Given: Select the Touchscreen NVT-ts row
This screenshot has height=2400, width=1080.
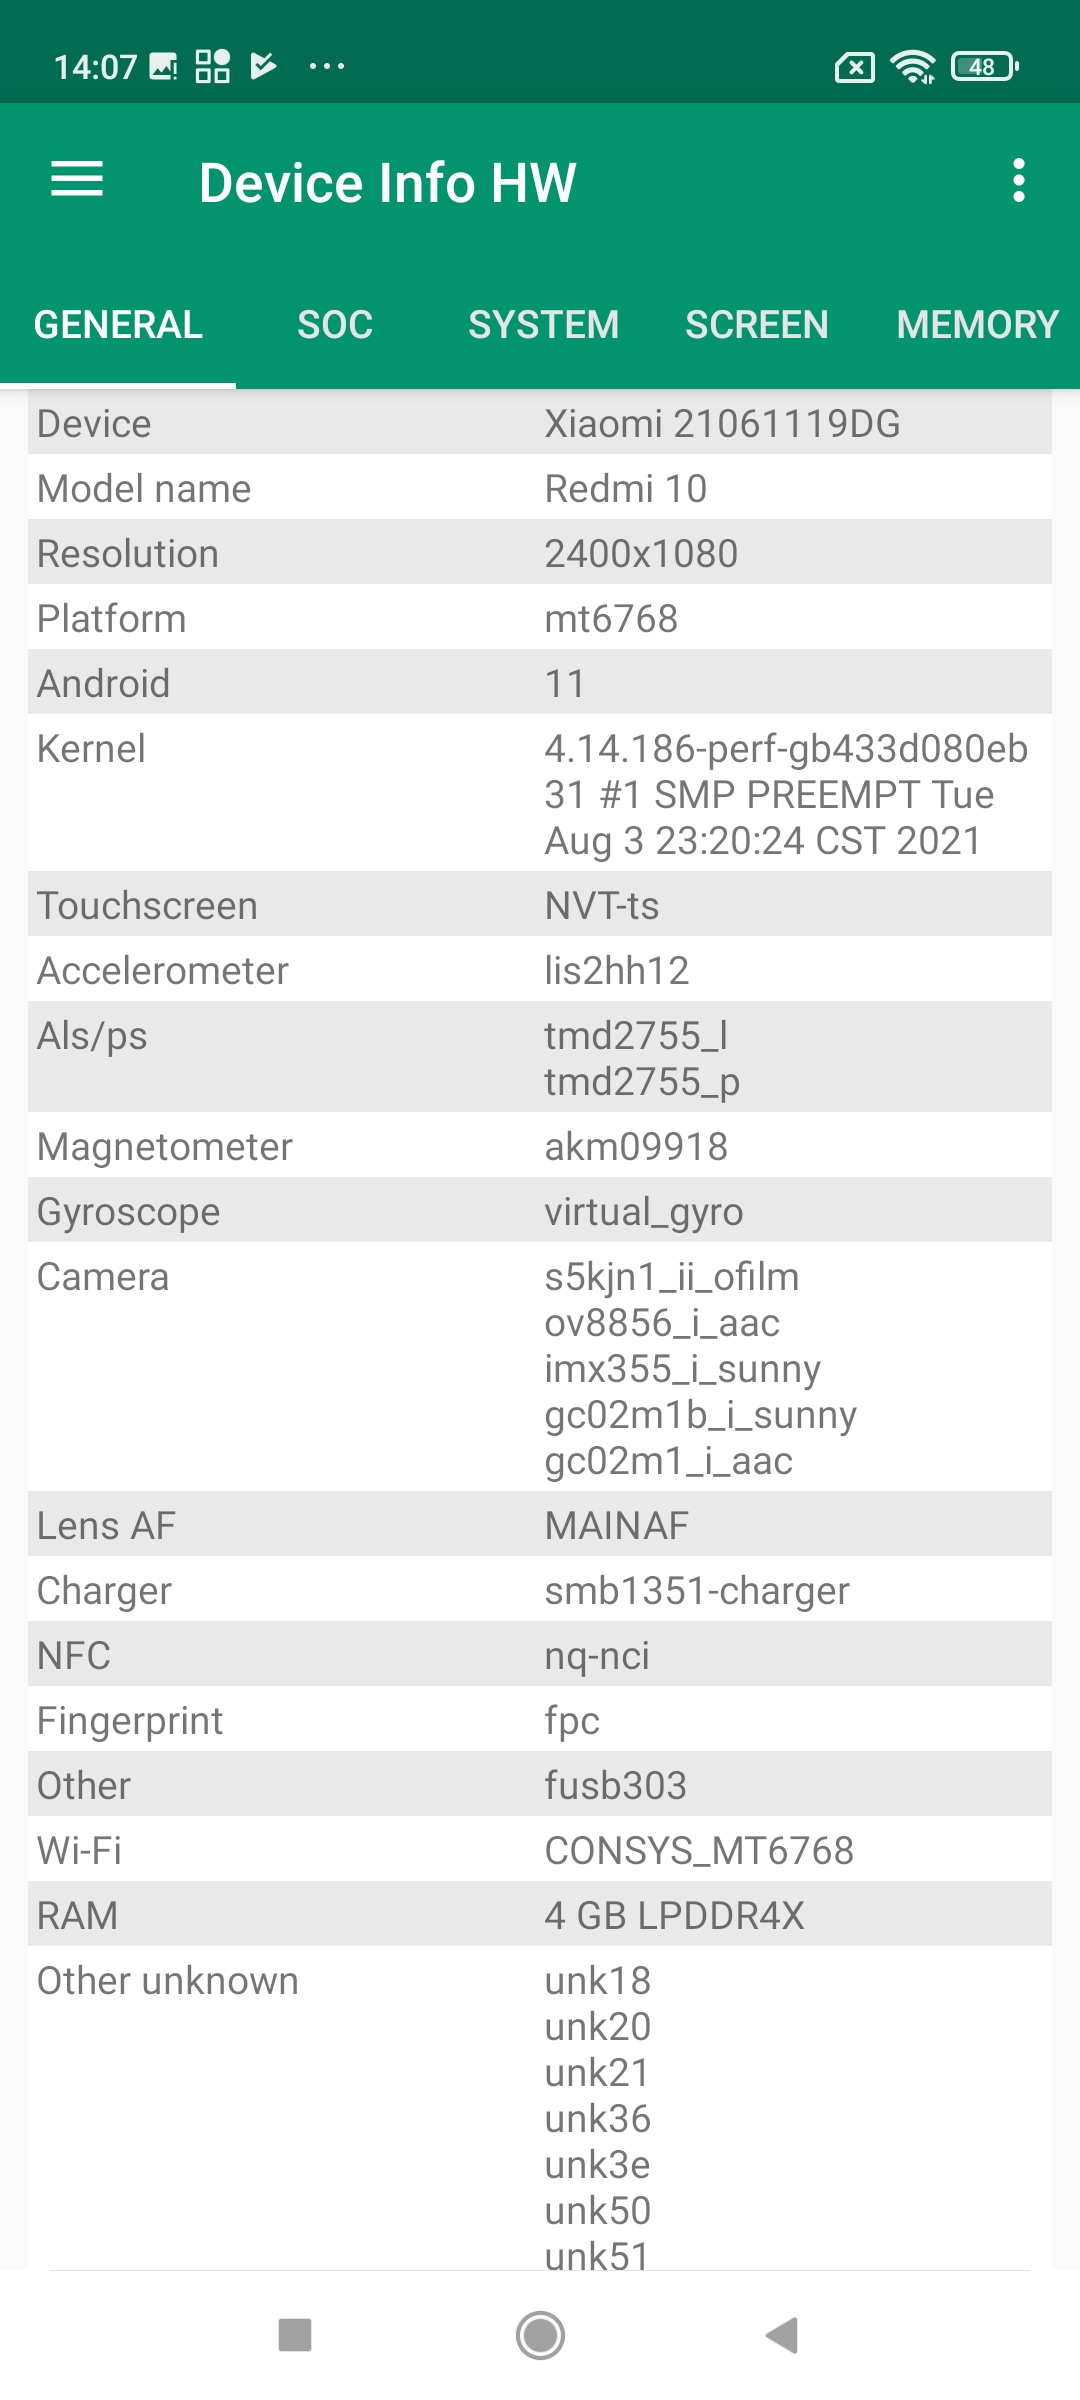Looking at the screenshot, I should coord(540,906).
